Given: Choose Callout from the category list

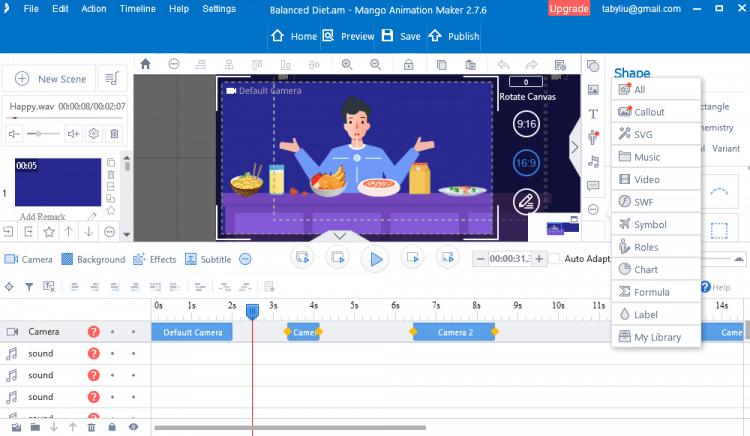Looking at the screenshot, I should tap(649, 112).
